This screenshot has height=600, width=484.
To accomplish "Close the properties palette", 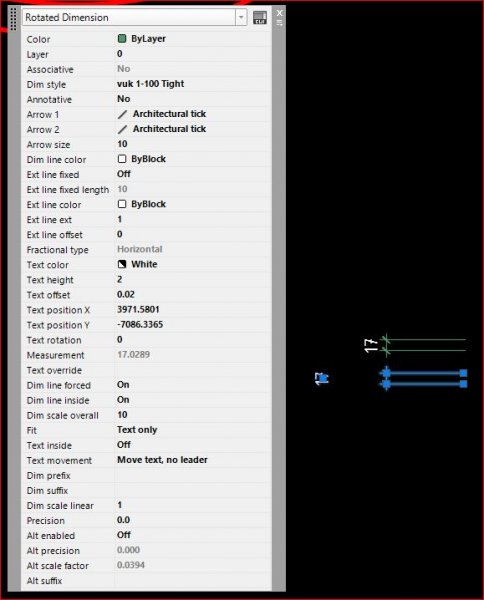I will tap(280, 13).
